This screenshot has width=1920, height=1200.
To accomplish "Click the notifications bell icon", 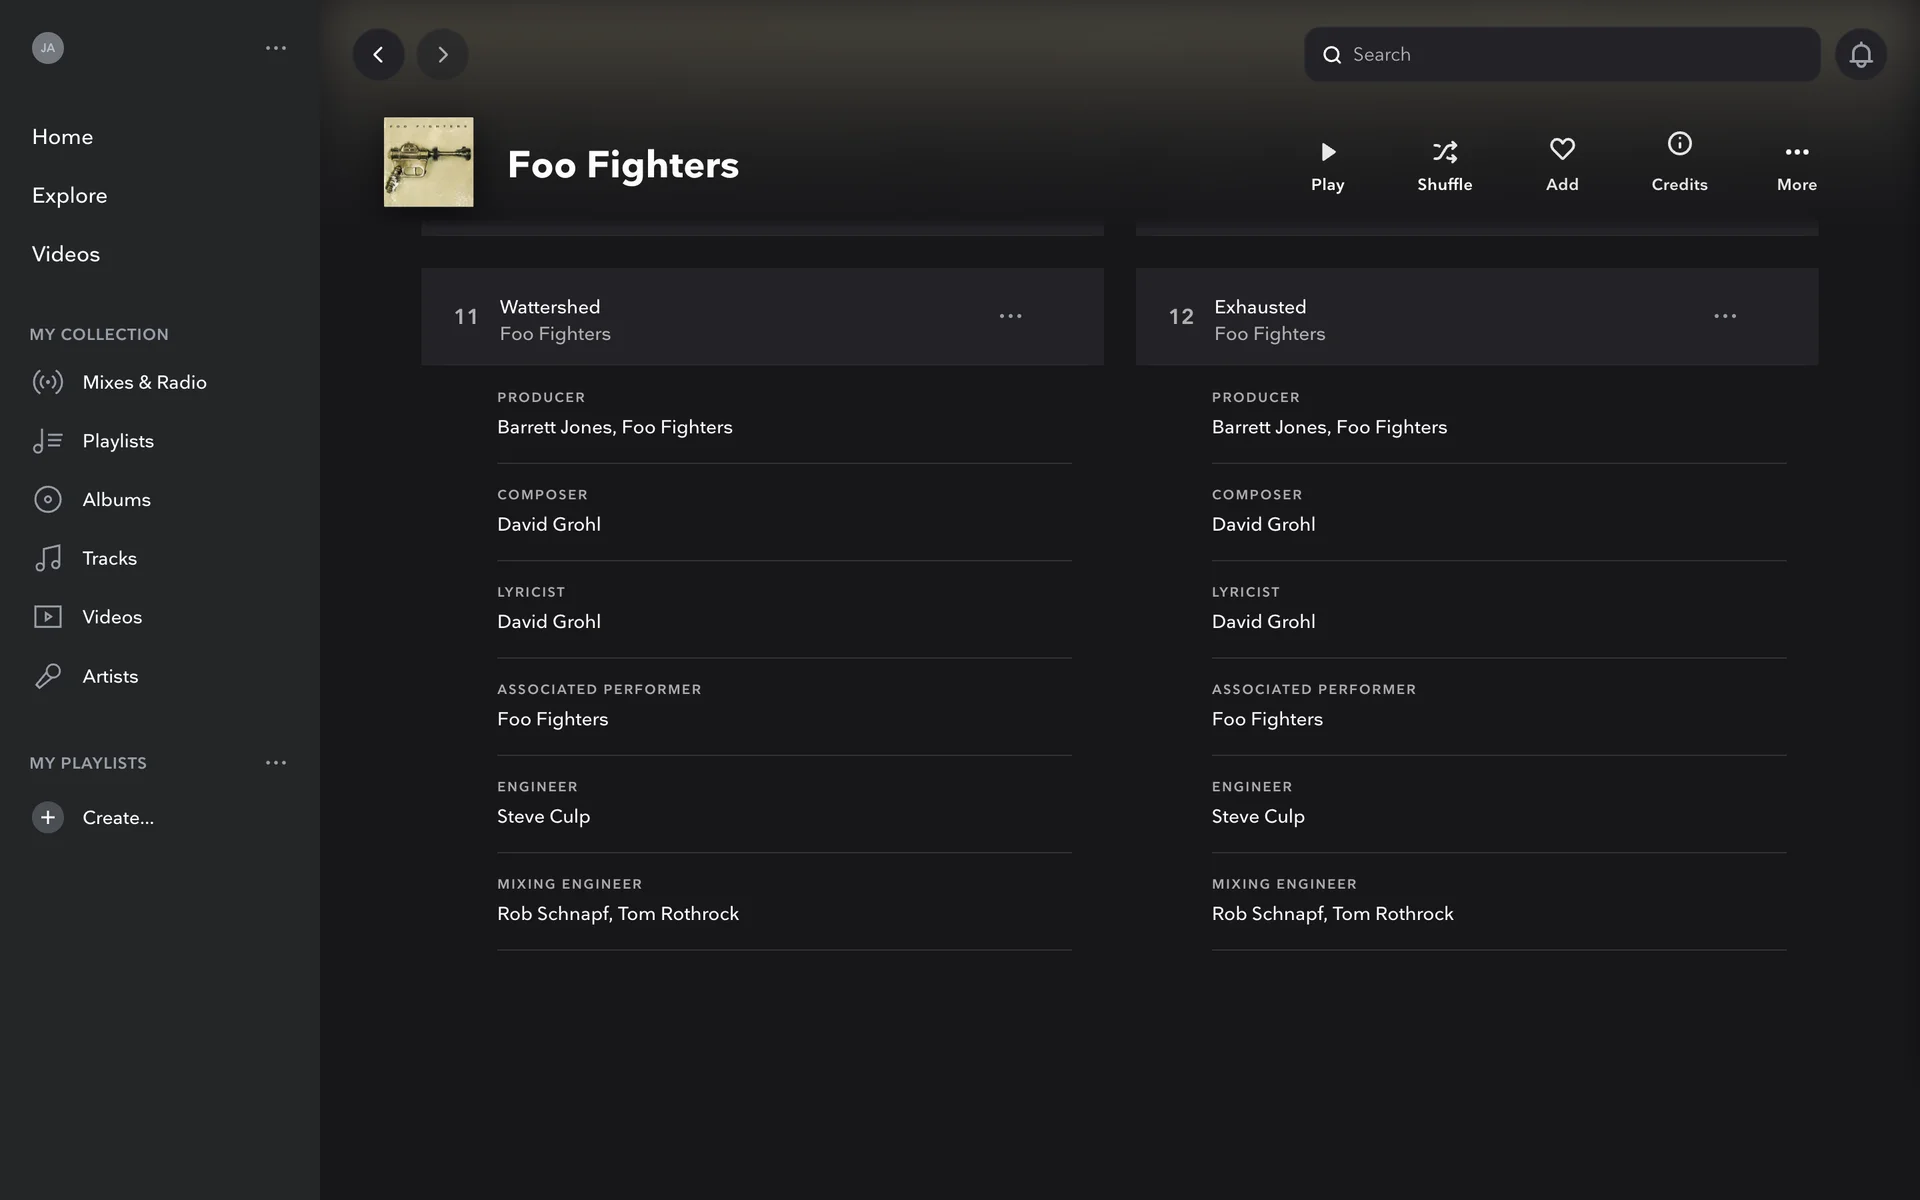I will [1860, 55].
